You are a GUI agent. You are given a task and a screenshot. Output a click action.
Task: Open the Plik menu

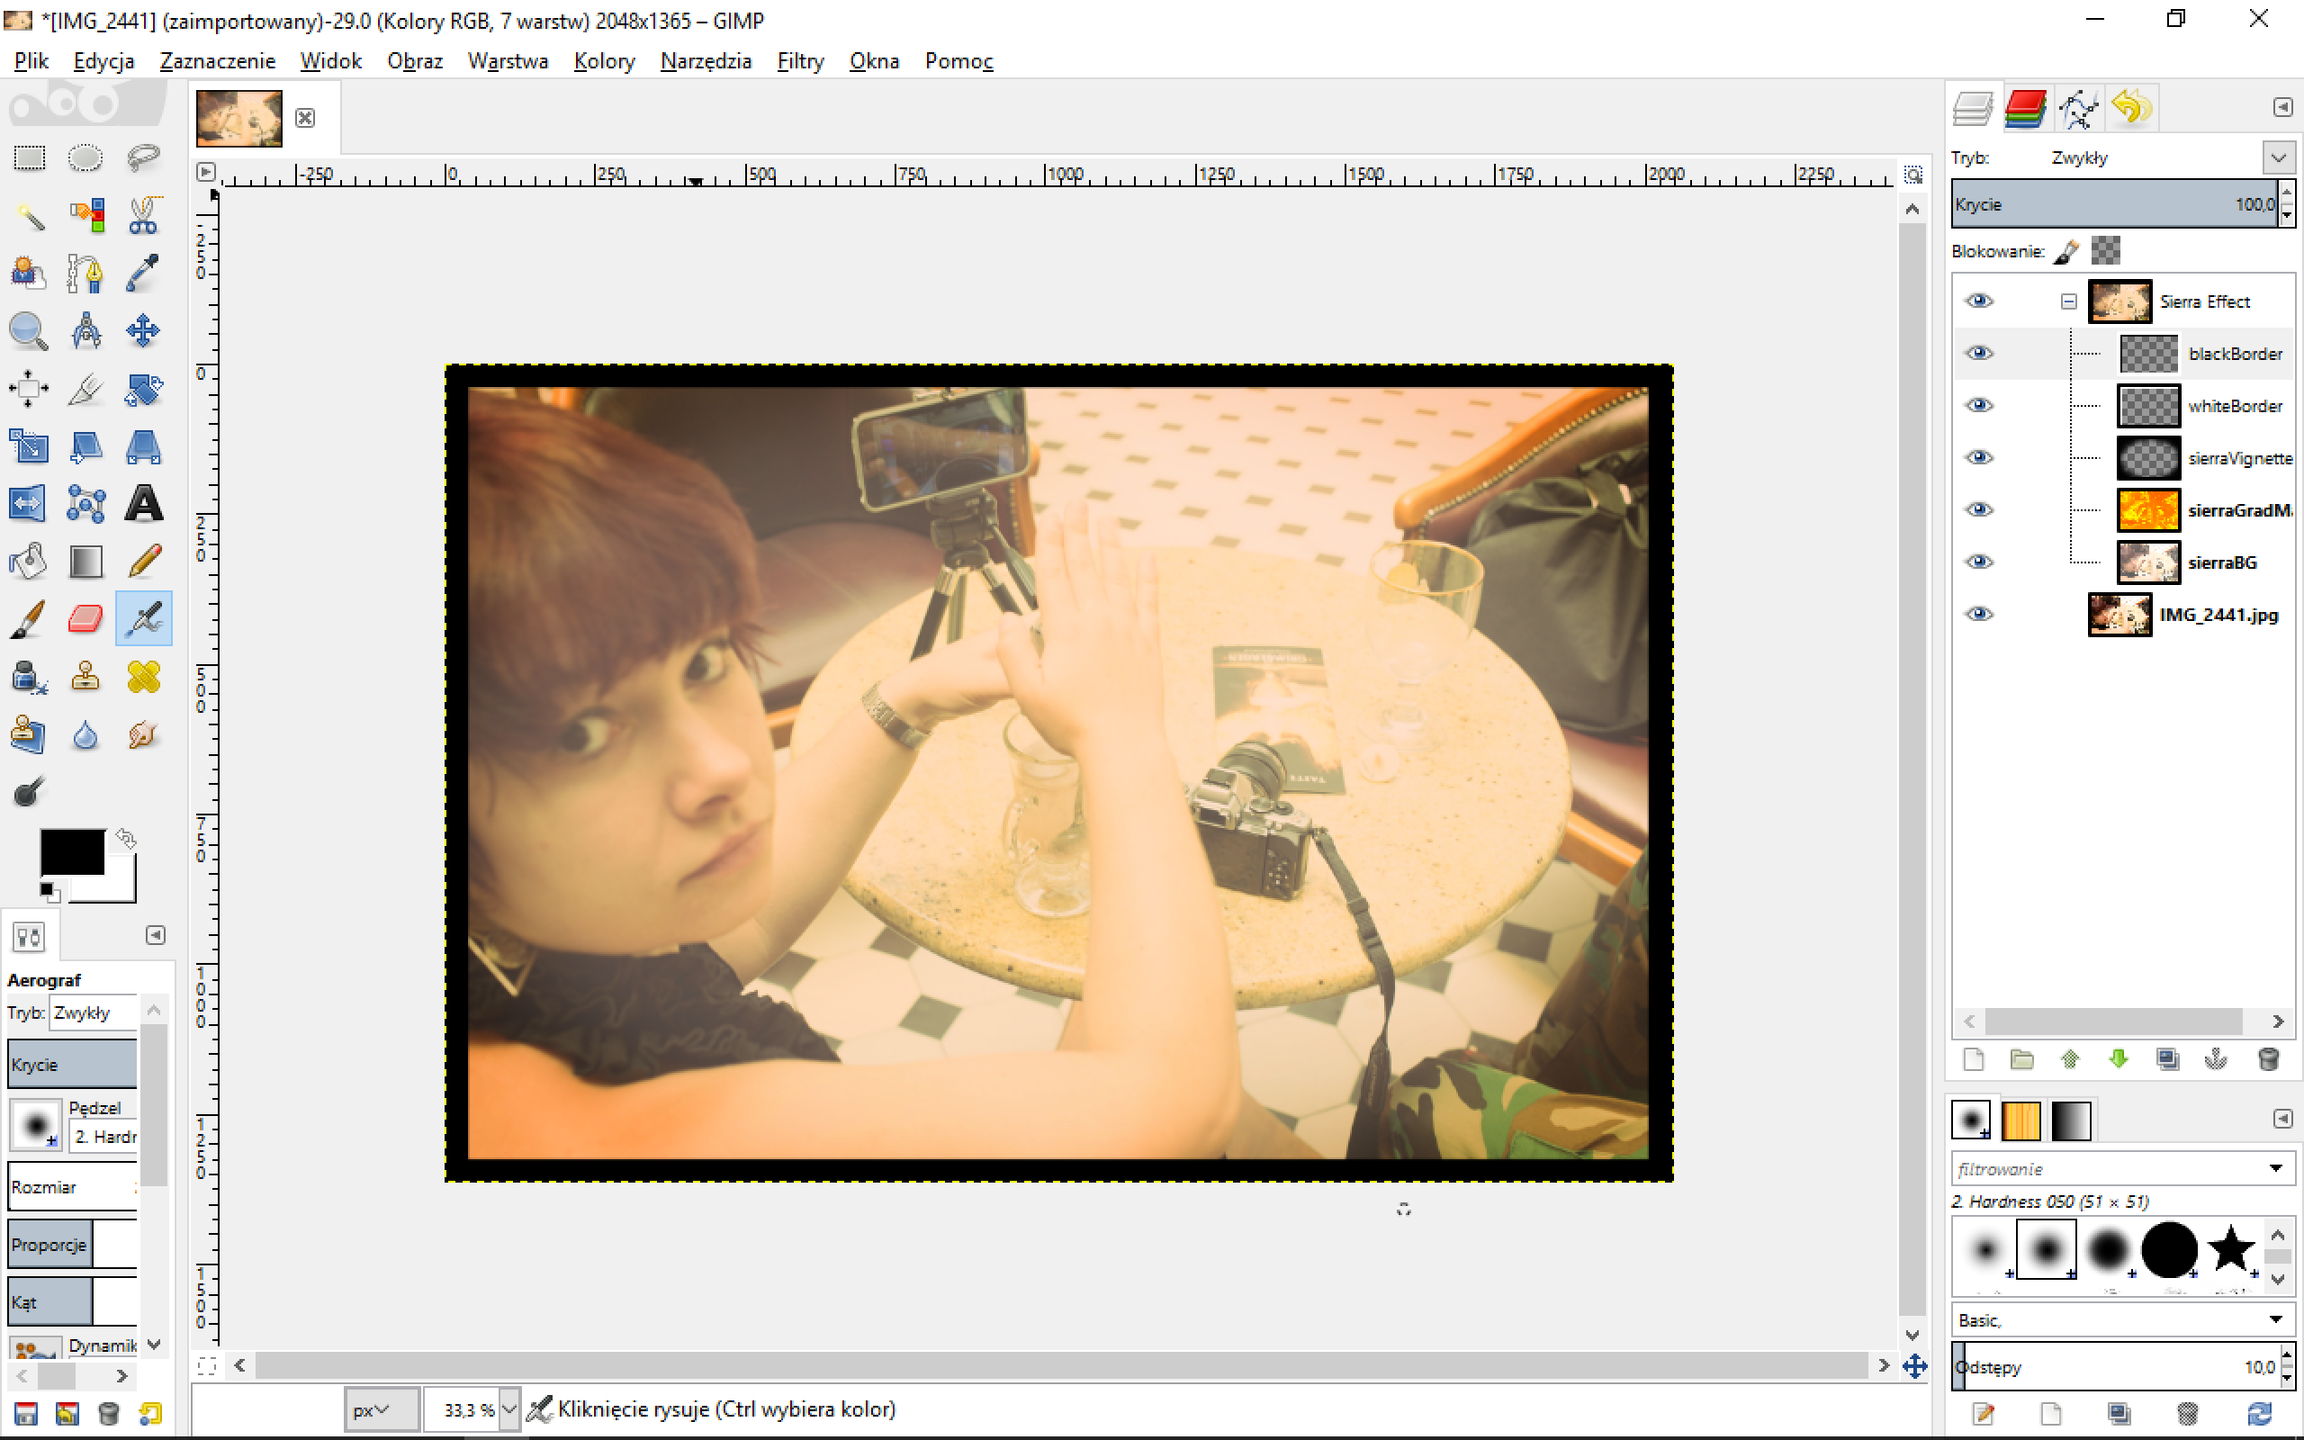coord(31,61)
